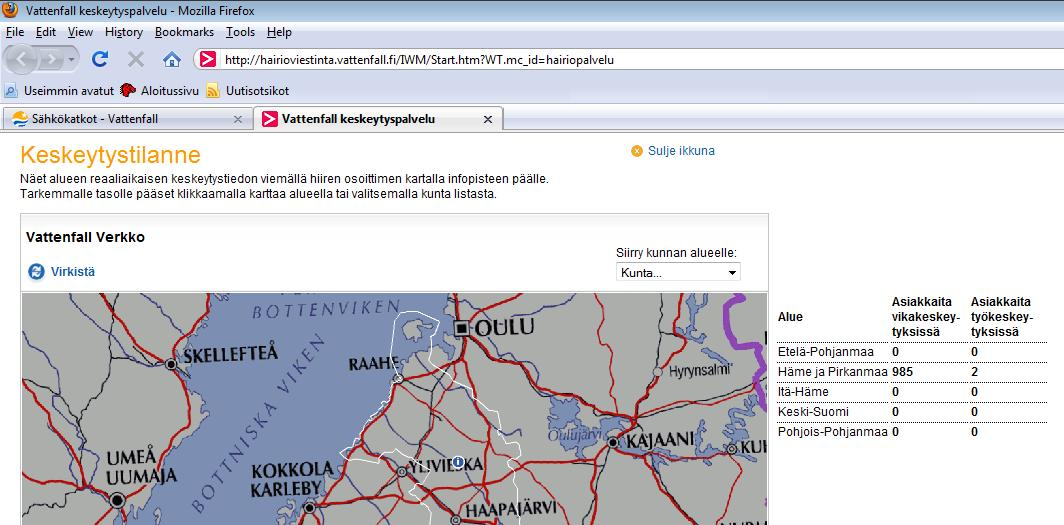Click the Oulu city marker on map

[462, 328]
